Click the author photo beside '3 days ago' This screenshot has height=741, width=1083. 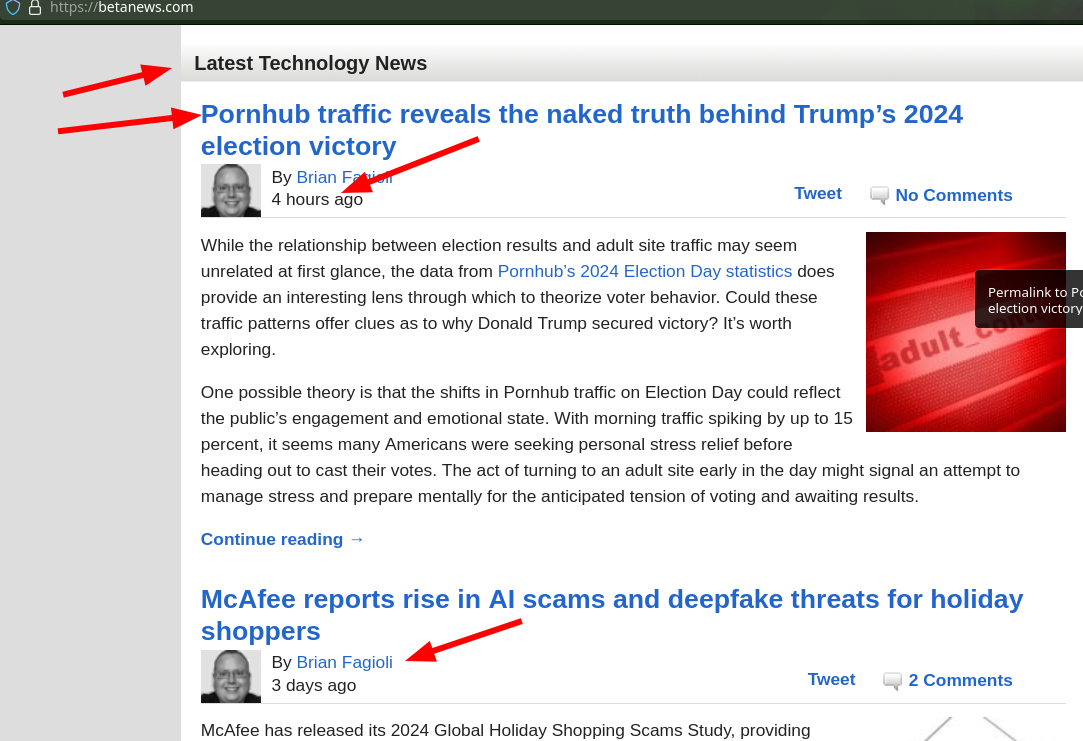coord(231,677)
